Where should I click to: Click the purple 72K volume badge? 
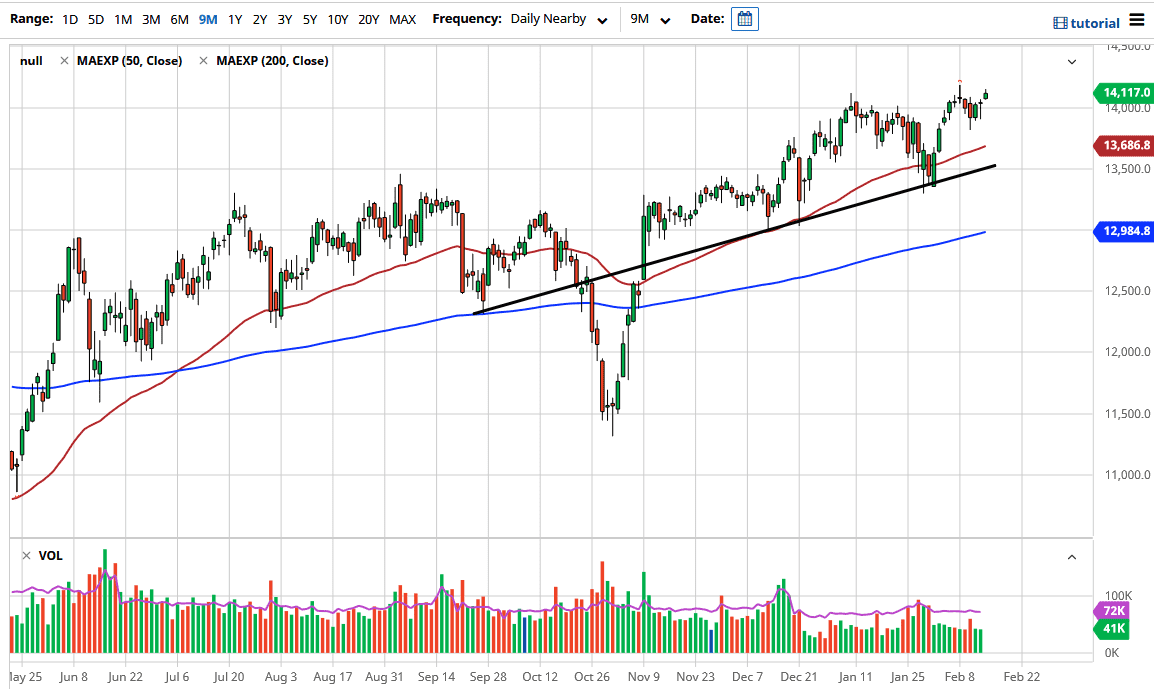(1113, 610)
